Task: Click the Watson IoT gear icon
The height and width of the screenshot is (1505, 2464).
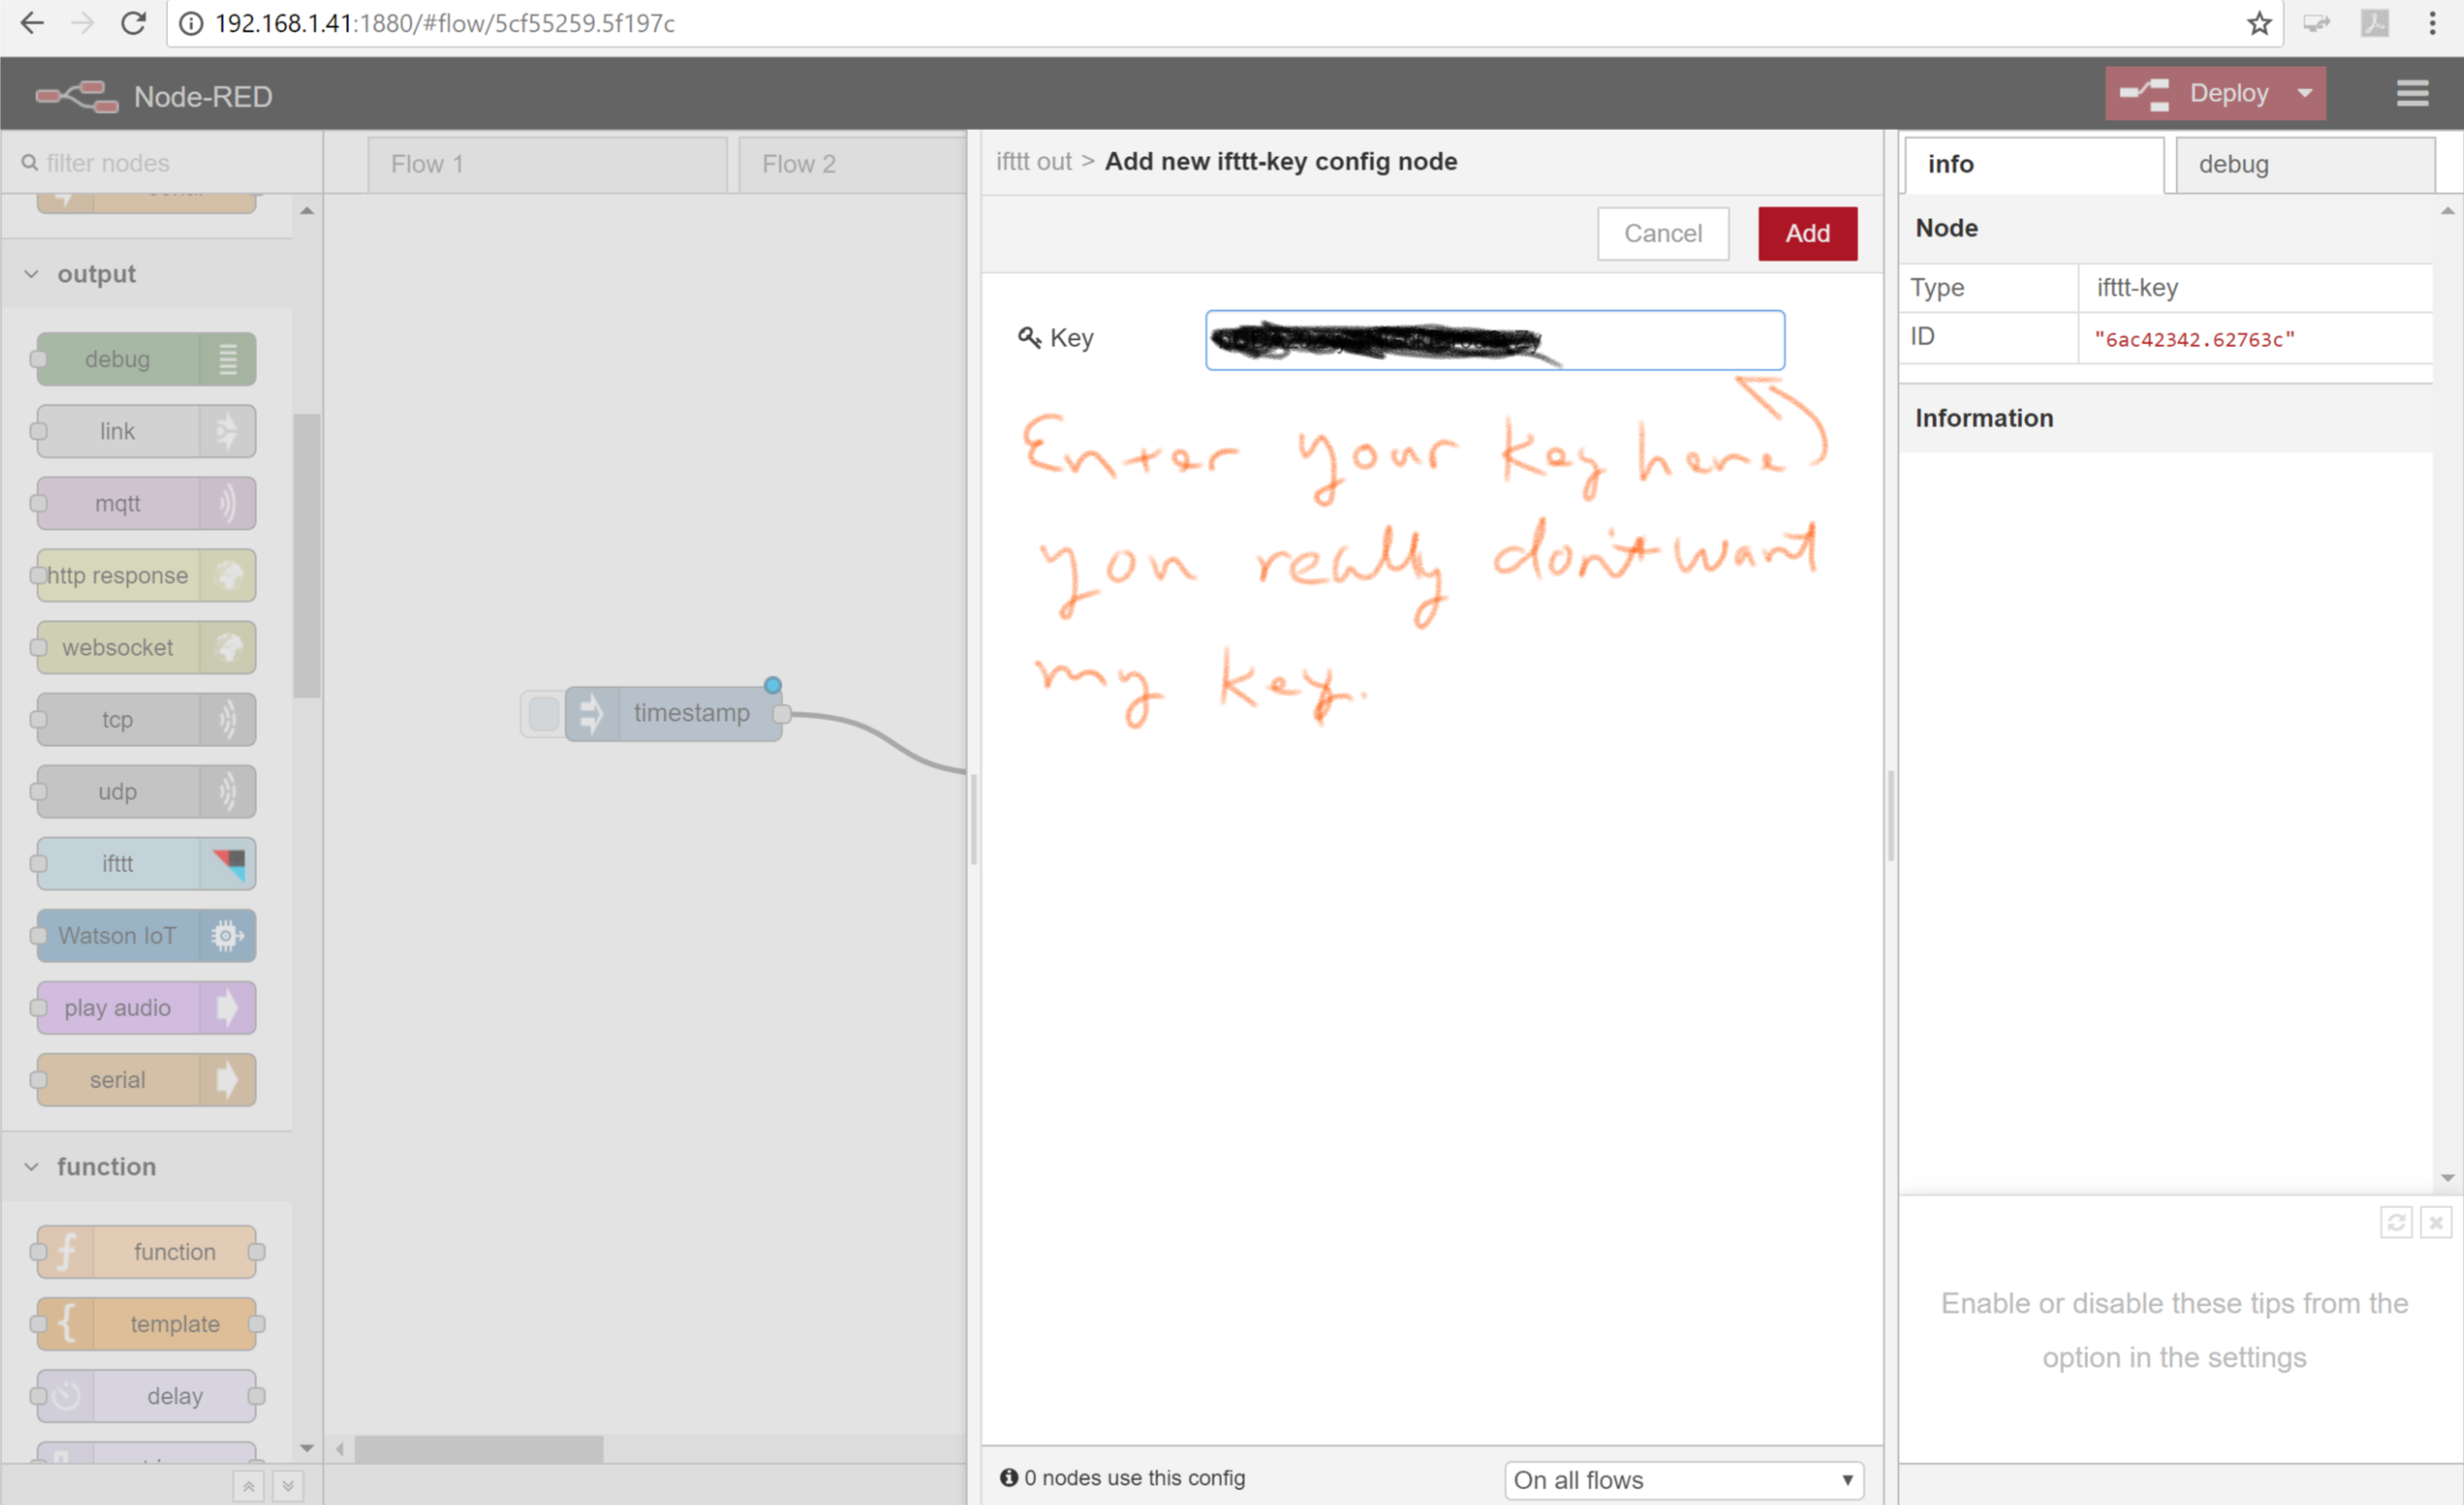Action: 228,935
